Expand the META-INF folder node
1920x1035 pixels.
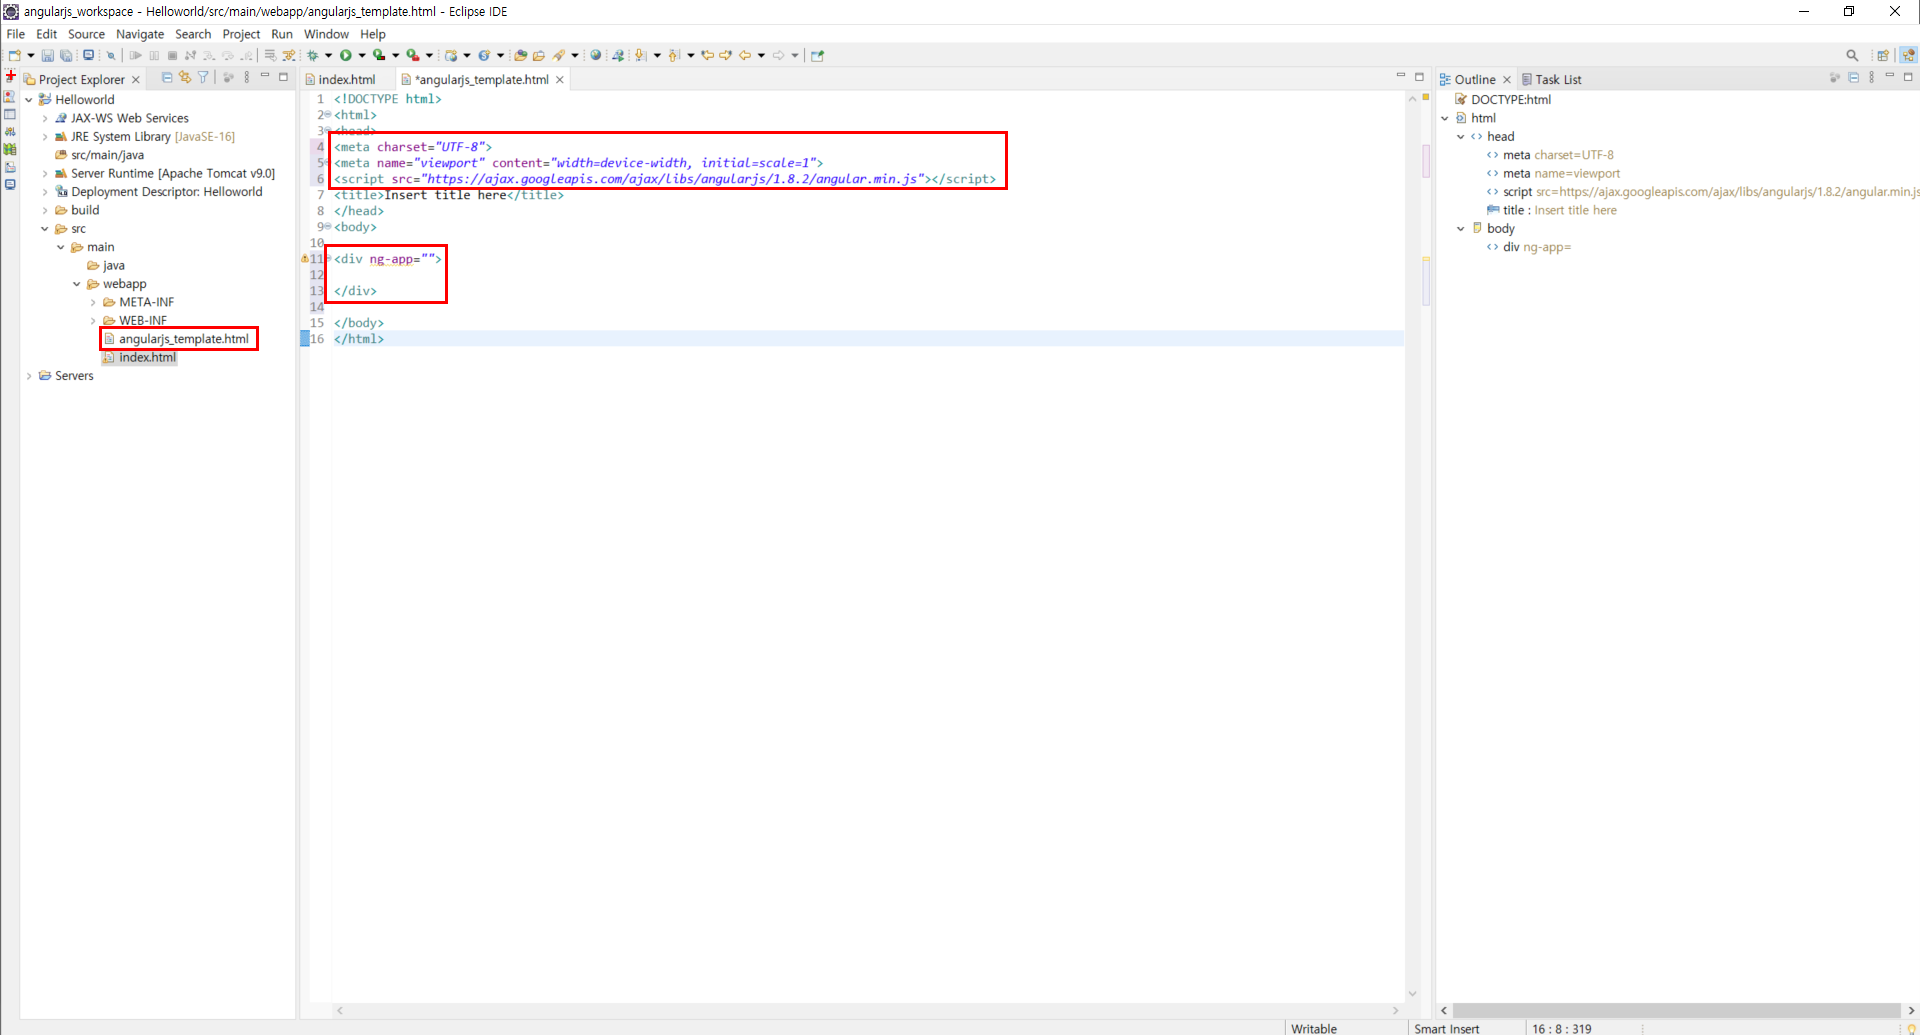click(93, 303)
